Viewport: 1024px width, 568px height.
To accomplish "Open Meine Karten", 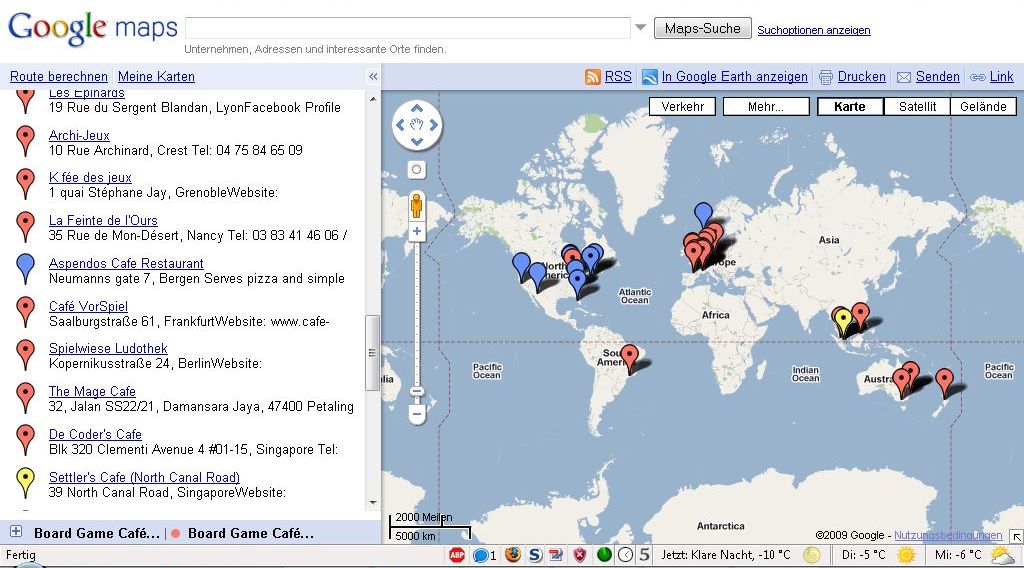I will [156, 76].
